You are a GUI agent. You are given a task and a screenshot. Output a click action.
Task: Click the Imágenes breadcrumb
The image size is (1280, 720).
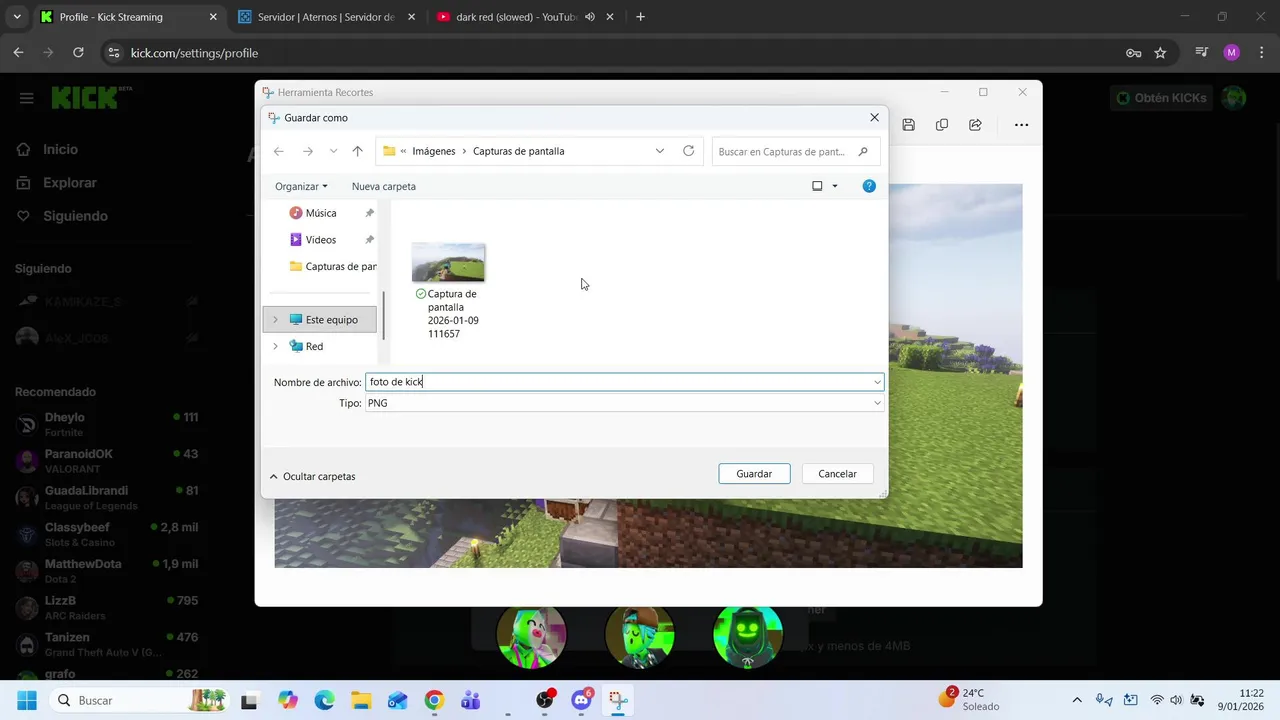[433, 151]
